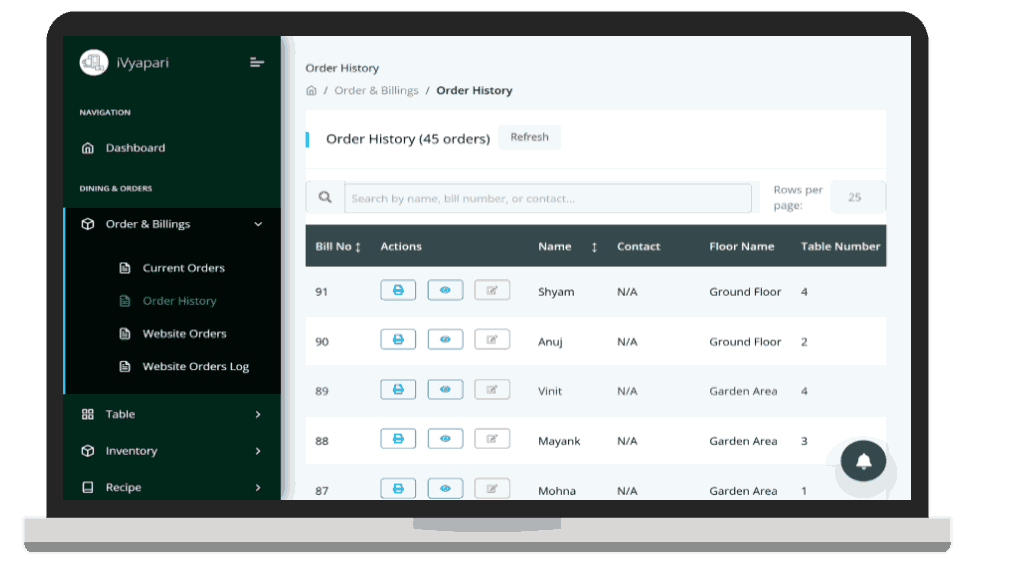The height and width of the screenshot is (569, 1015).
Task: Expand the Table sidebar section
Action: [258, 414]
